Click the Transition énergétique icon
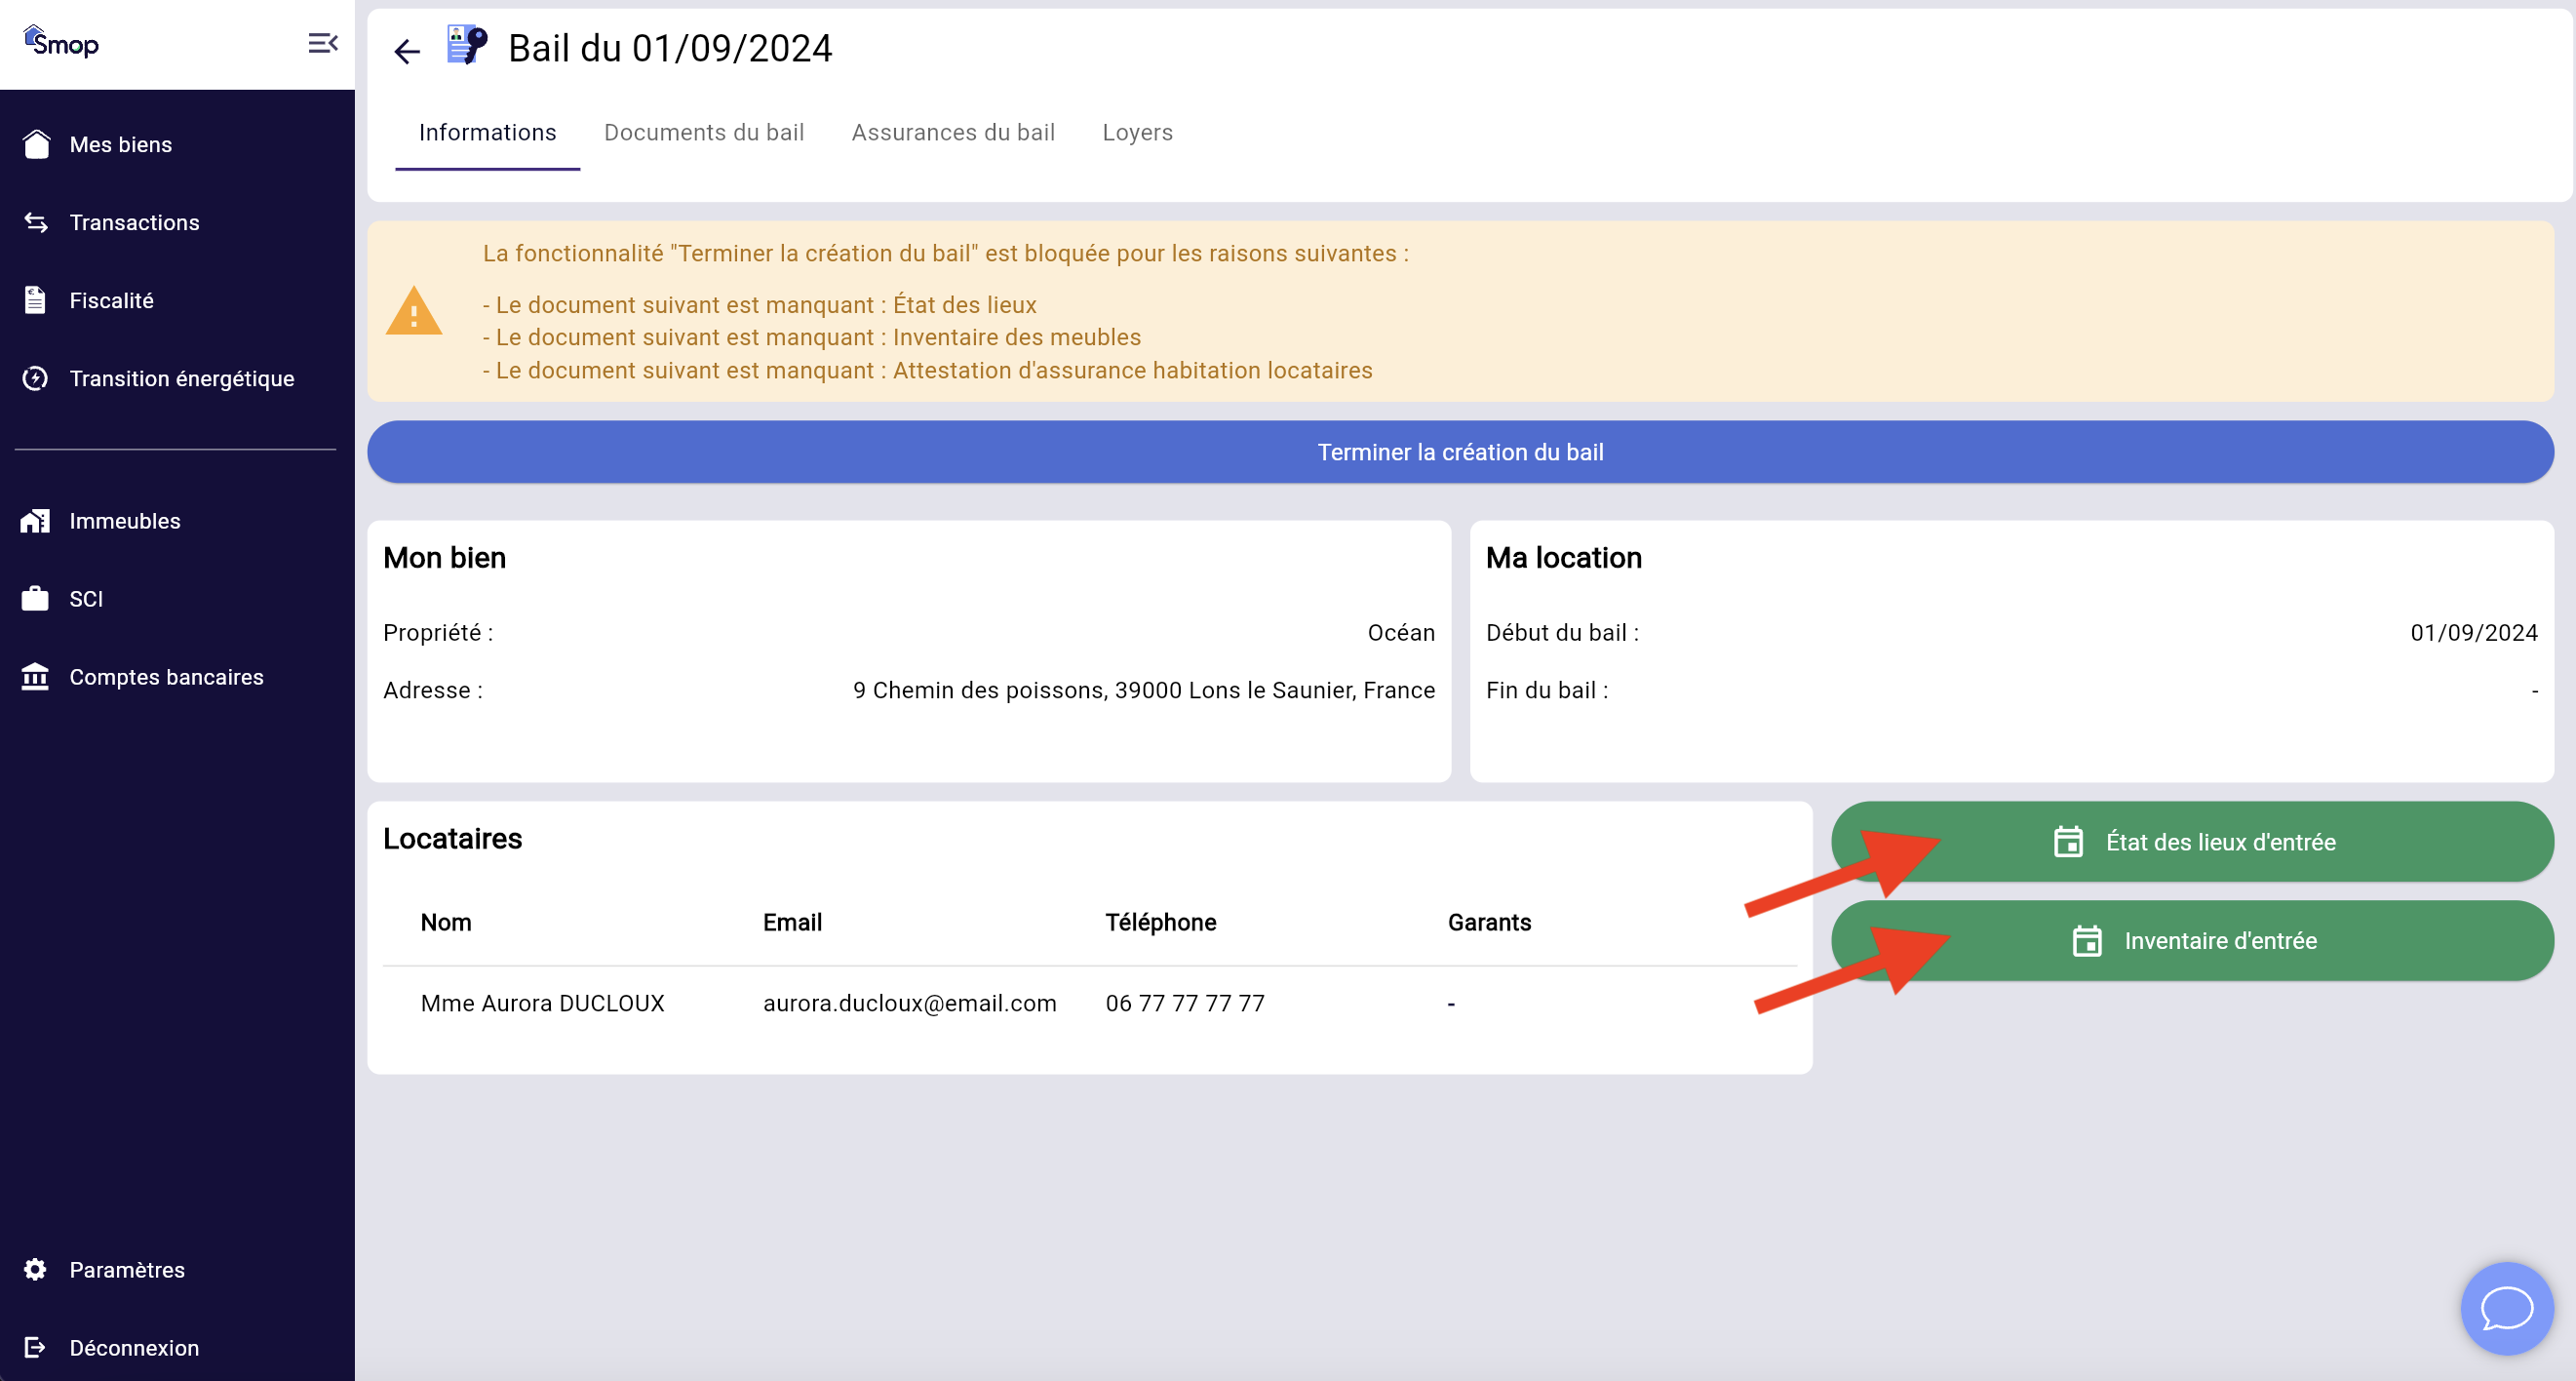 (x=36, y=379)
